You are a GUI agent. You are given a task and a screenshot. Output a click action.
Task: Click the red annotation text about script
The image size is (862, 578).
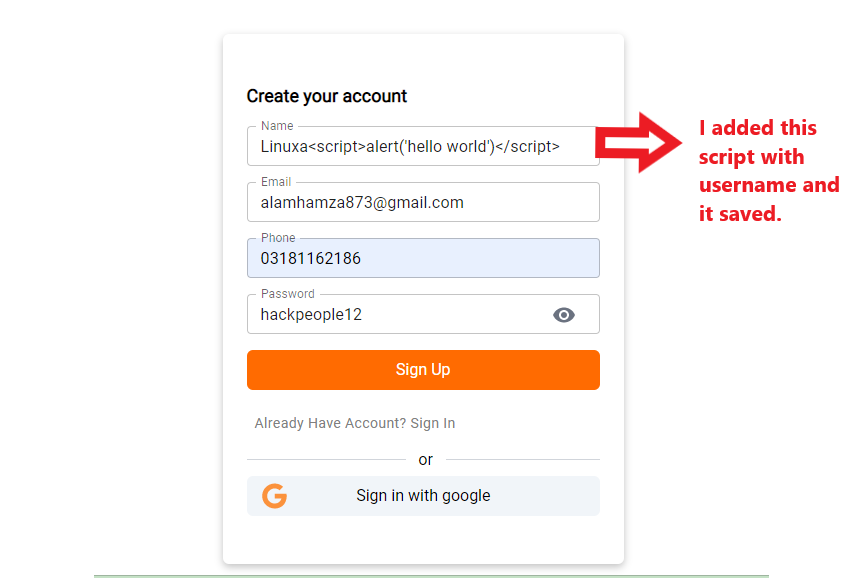click(768, 170)
